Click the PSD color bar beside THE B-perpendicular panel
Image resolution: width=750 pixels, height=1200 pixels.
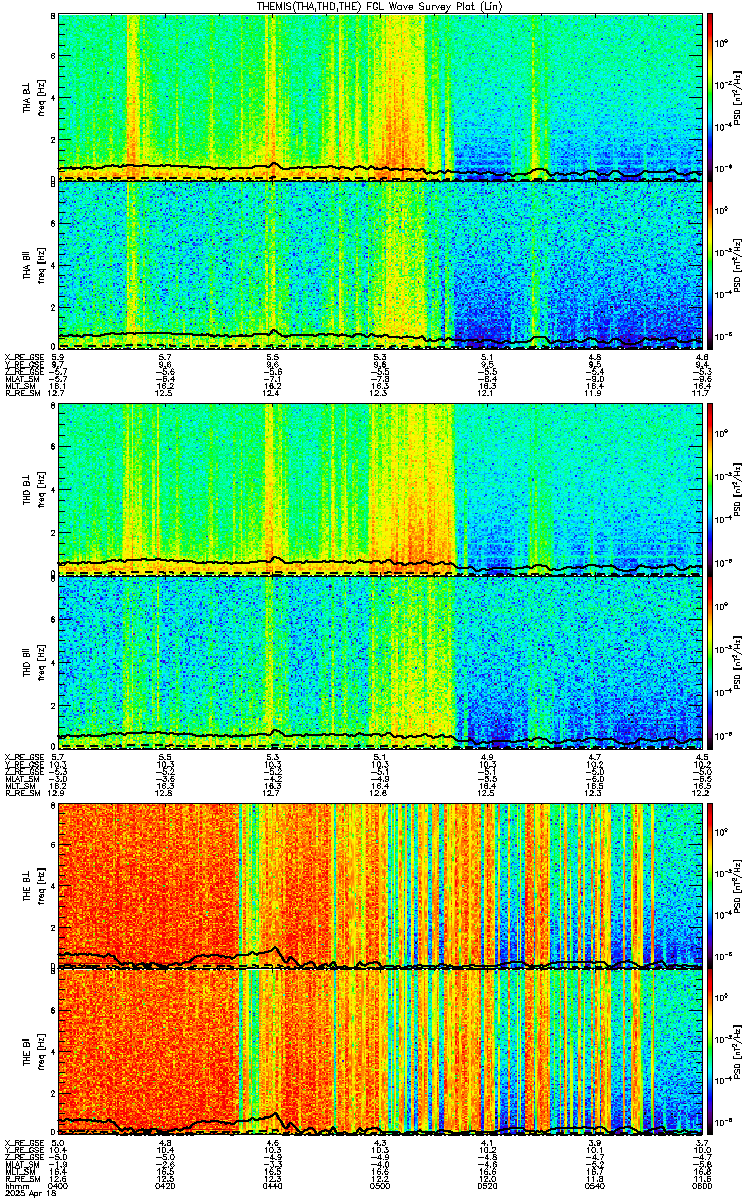click(710, 885)
